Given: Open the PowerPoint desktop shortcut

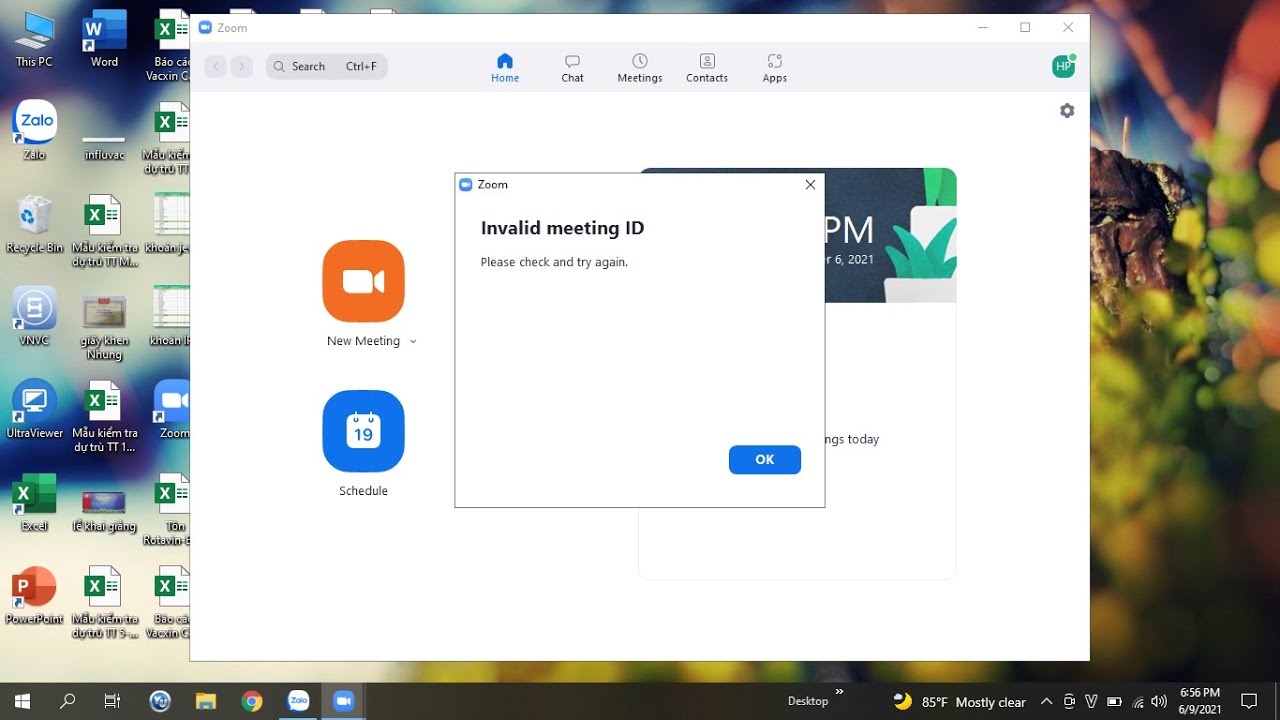Looking at the screenshot, I should tap(34, 595).
